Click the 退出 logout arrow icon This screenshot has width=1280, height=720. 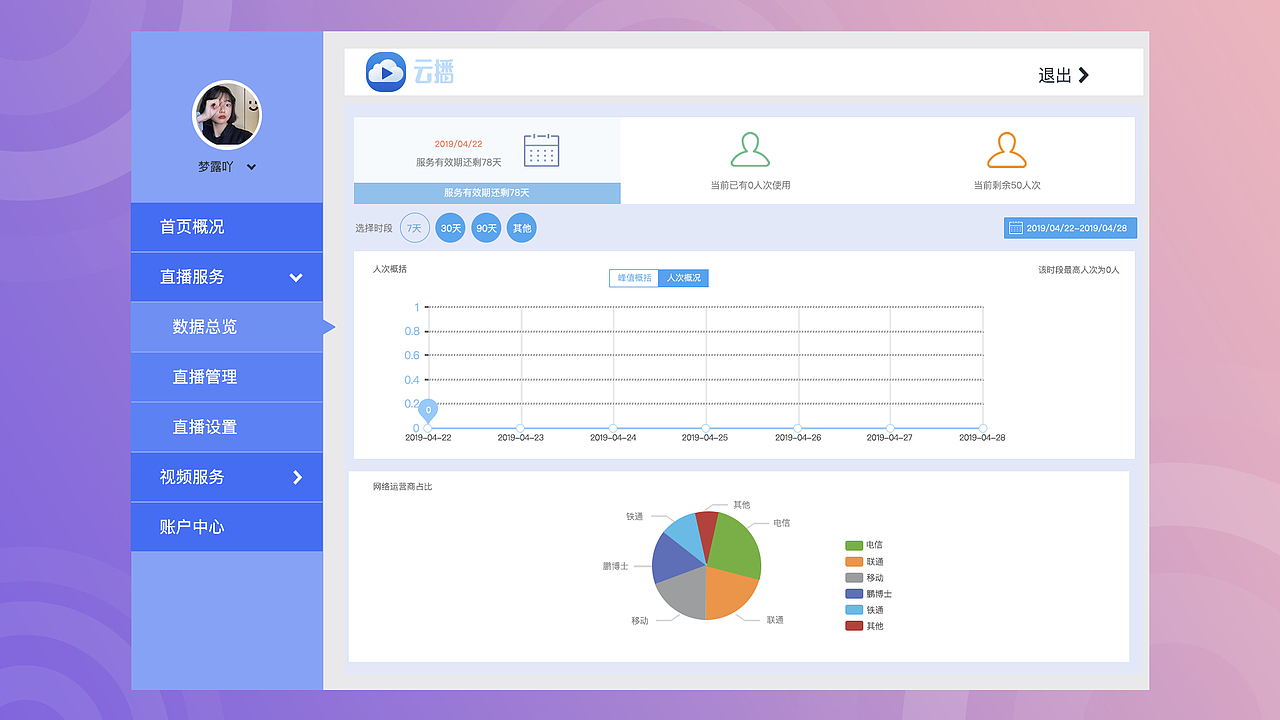[x=1084, y=75]
